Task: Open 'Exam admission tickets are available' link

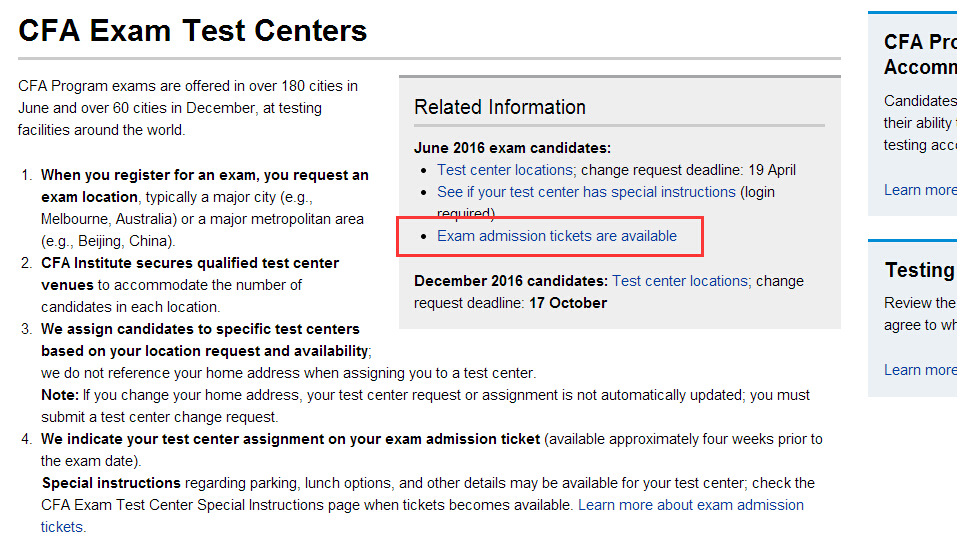Action: (557, 237)
